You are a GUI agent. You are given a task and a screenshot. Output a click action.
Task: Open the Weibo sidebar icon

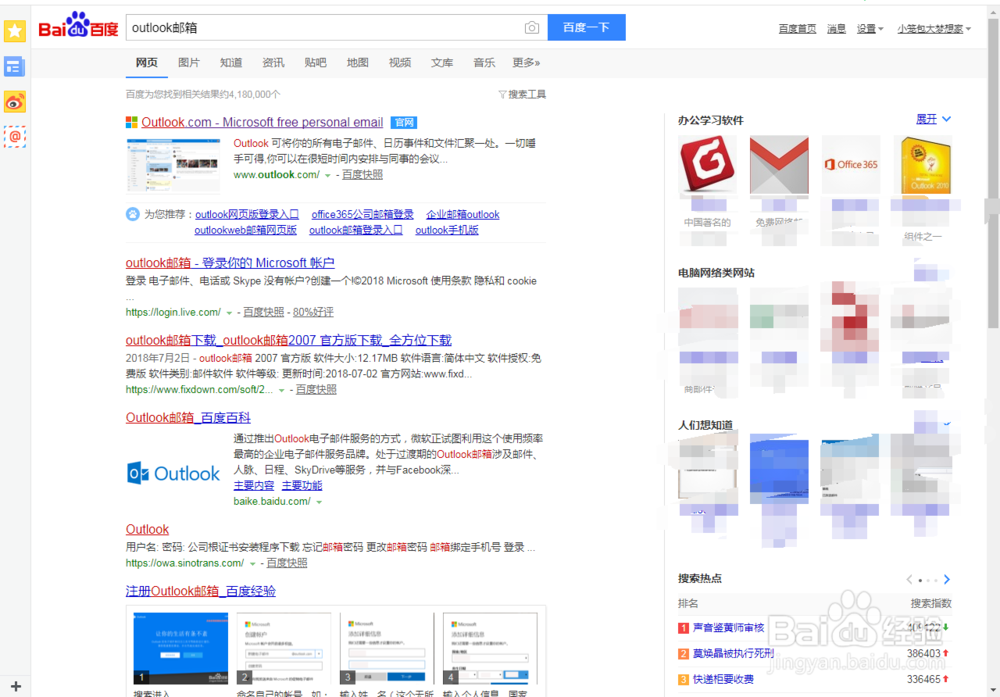15,102
